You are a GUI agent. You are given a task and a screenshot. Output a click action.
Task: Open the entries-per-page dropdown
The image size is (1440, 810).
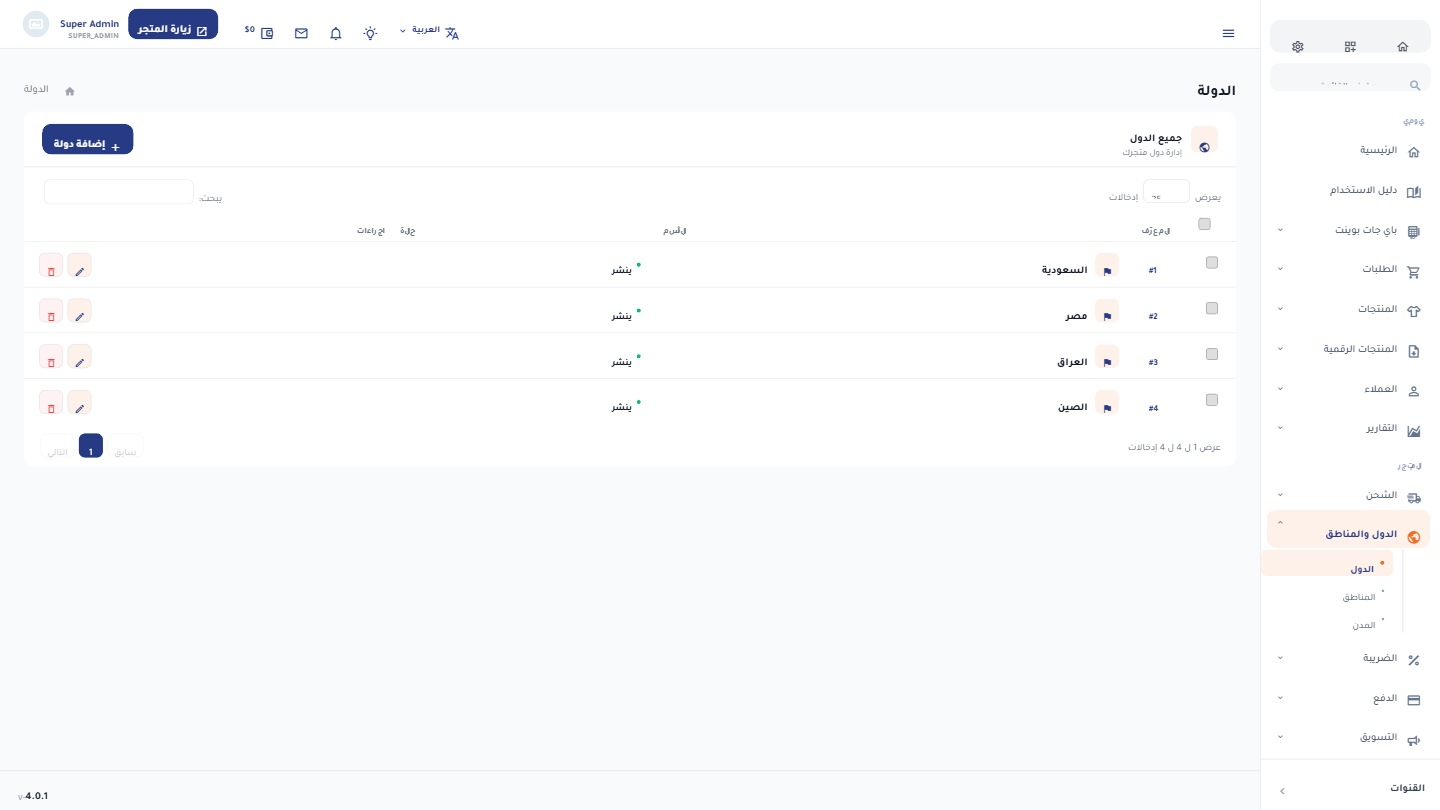point(1166,192)
